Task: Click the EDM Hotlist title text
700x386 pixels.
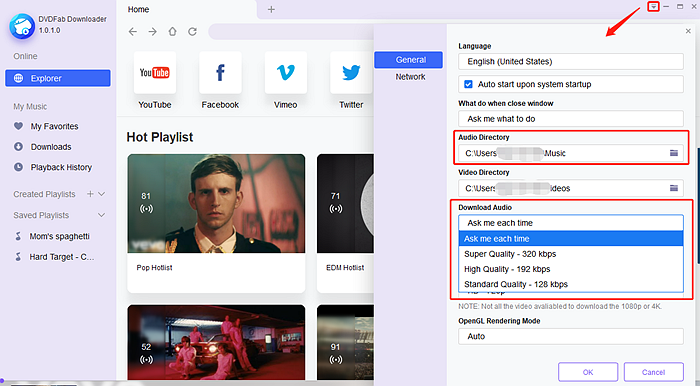Action: click(345, 267)
